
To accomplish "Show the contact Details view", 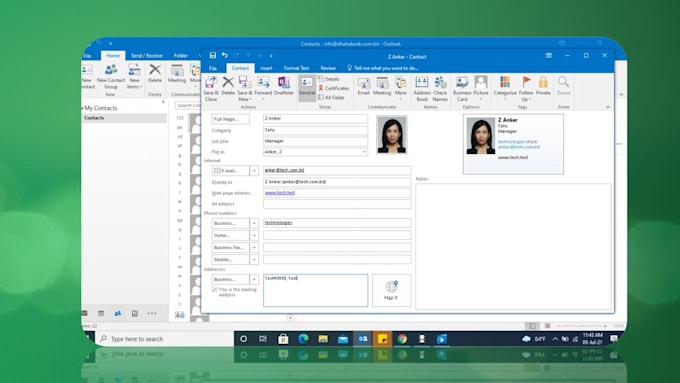I will 329,79.
